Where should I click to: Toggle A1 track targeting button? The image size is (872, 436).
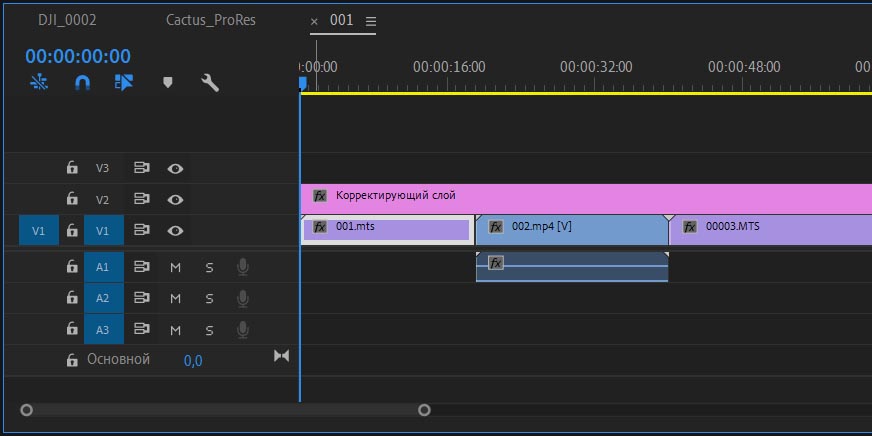coord(103,267)
